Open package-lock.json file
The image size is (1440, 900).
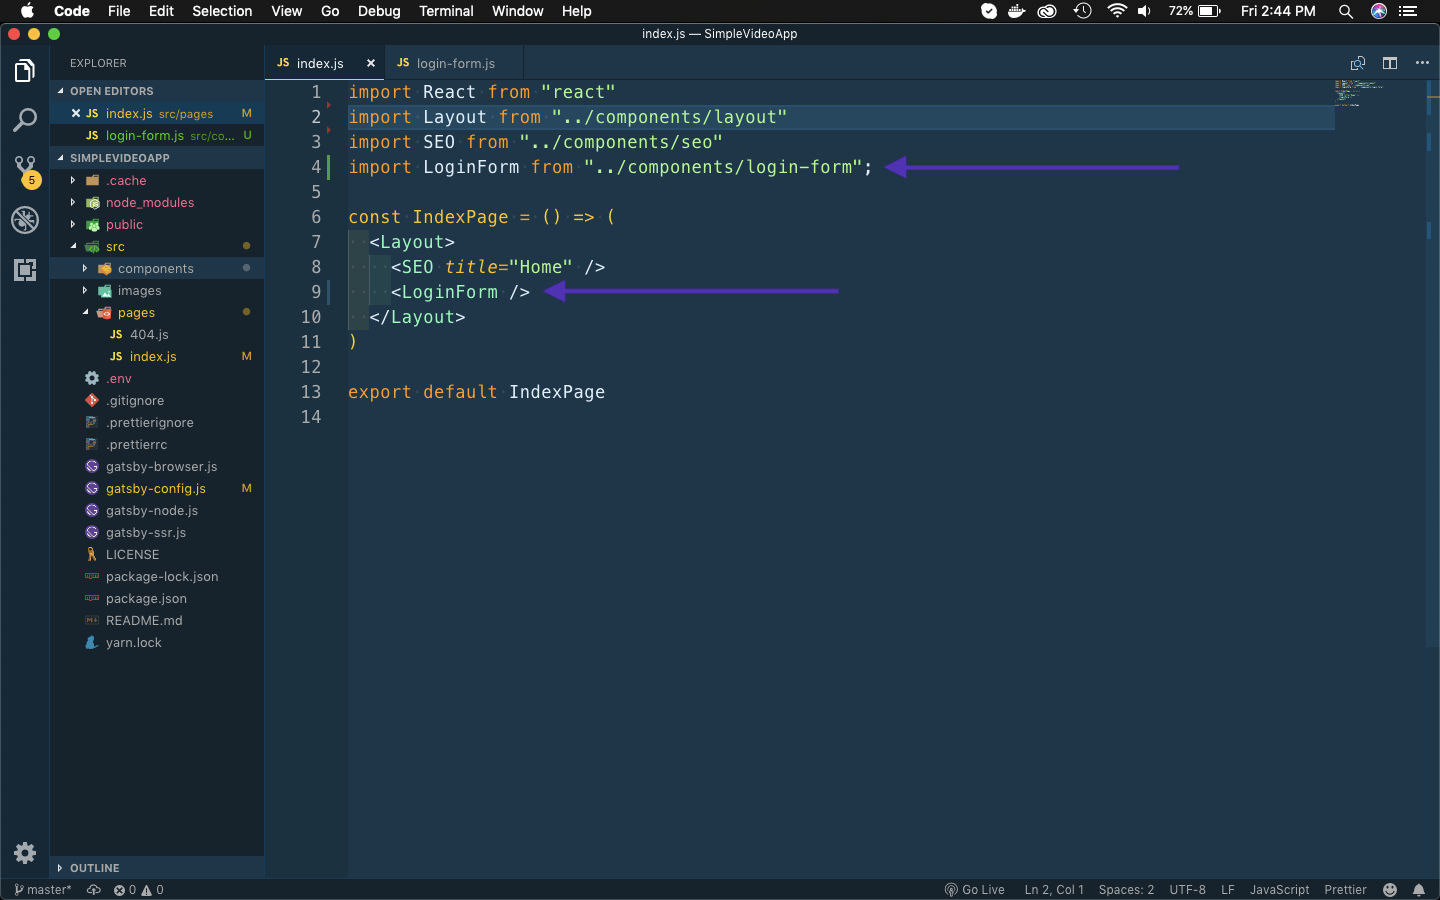[157, 577]
